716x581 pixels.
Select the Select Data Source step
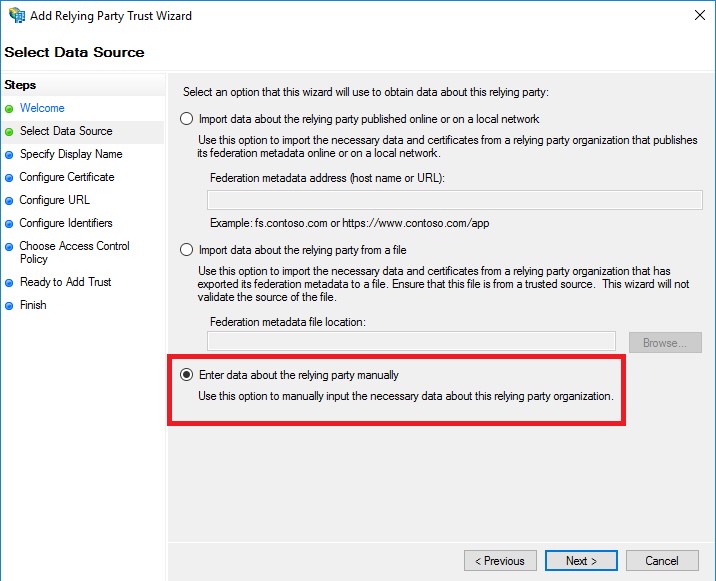pyautogui.click(x=66, y=131)
